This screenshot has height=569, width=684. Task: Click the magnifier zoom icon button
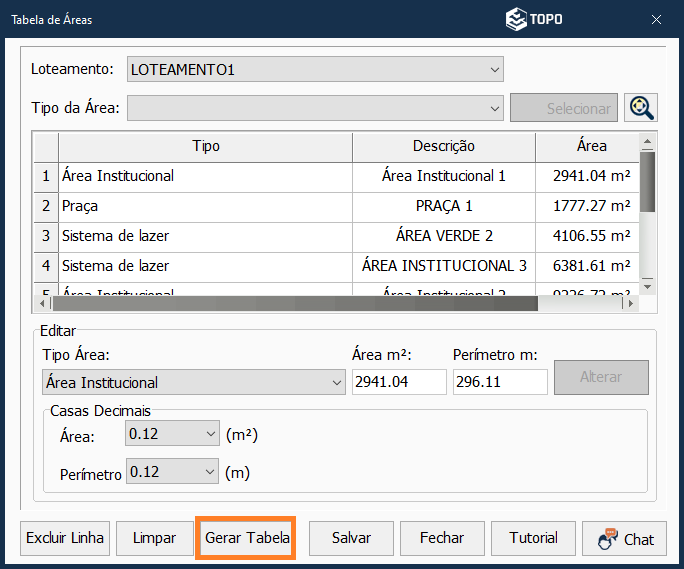click(x=640, y=108)
